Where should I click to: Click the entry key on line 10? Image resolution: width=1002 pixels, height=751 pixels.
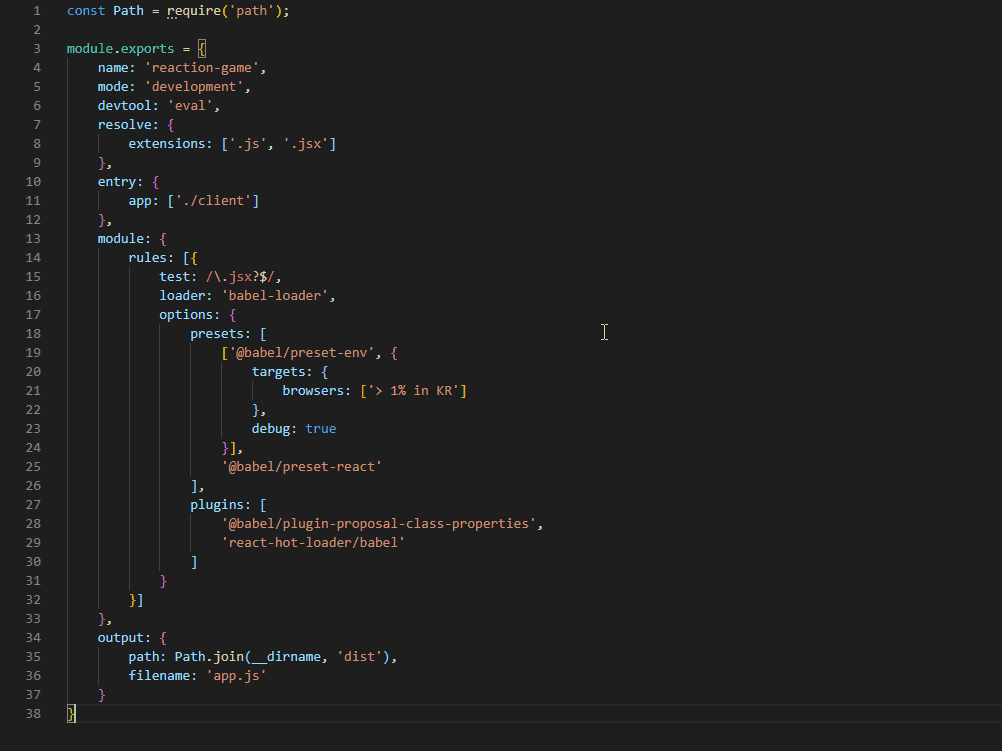tap(117, 182)
